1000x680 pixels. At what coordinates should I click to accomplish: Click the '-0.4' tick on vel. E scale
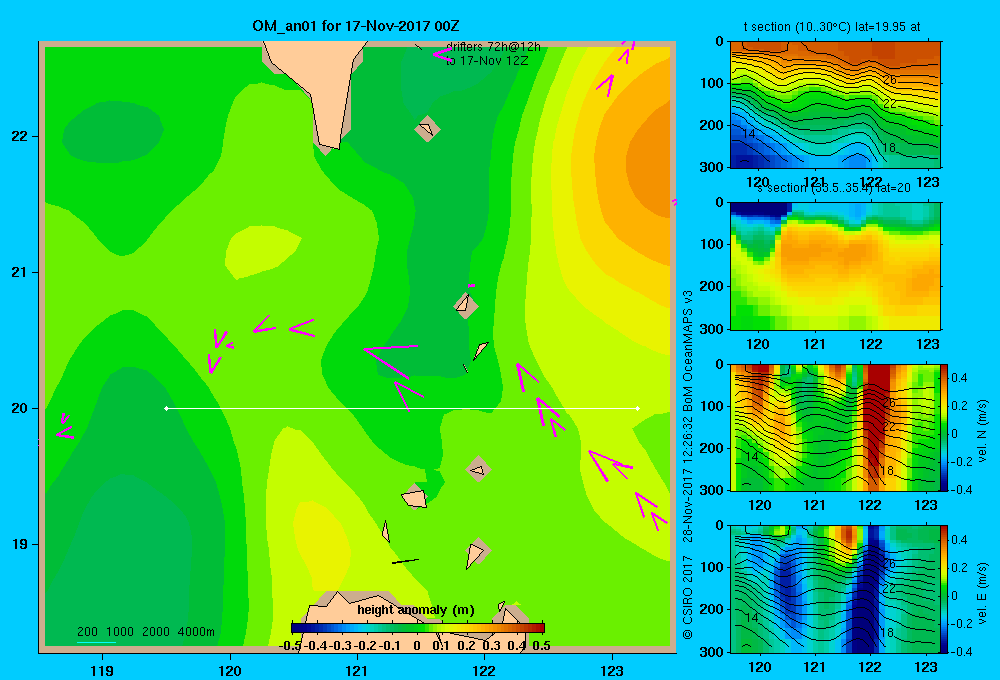tap(960, 651)
